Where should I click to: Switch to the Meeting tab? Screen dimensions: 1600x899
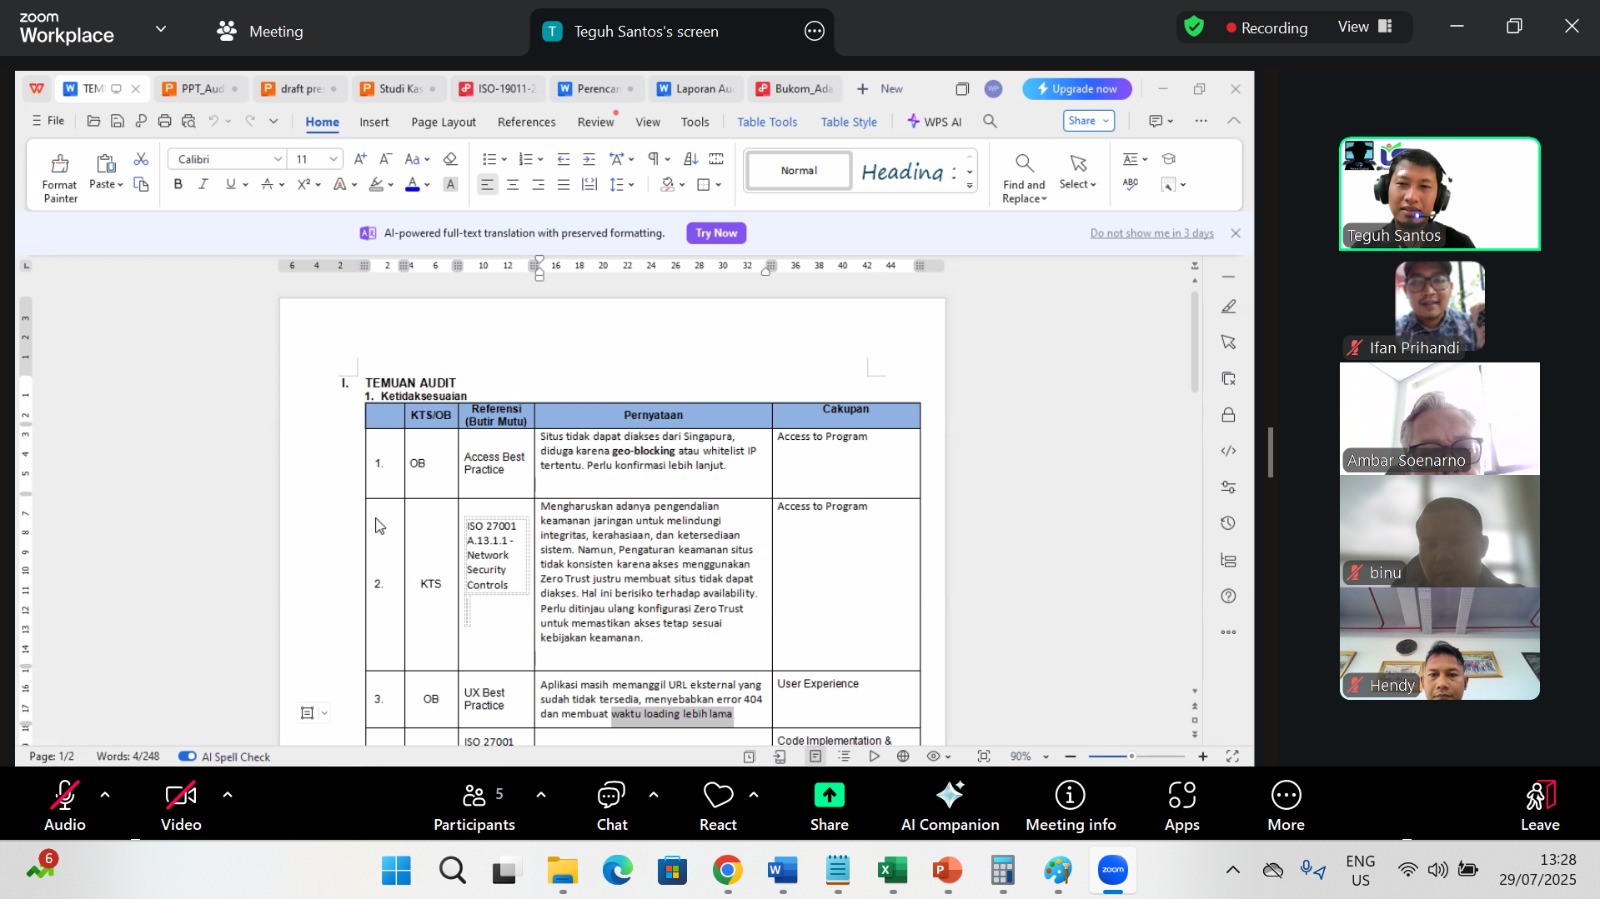[260, 31]
